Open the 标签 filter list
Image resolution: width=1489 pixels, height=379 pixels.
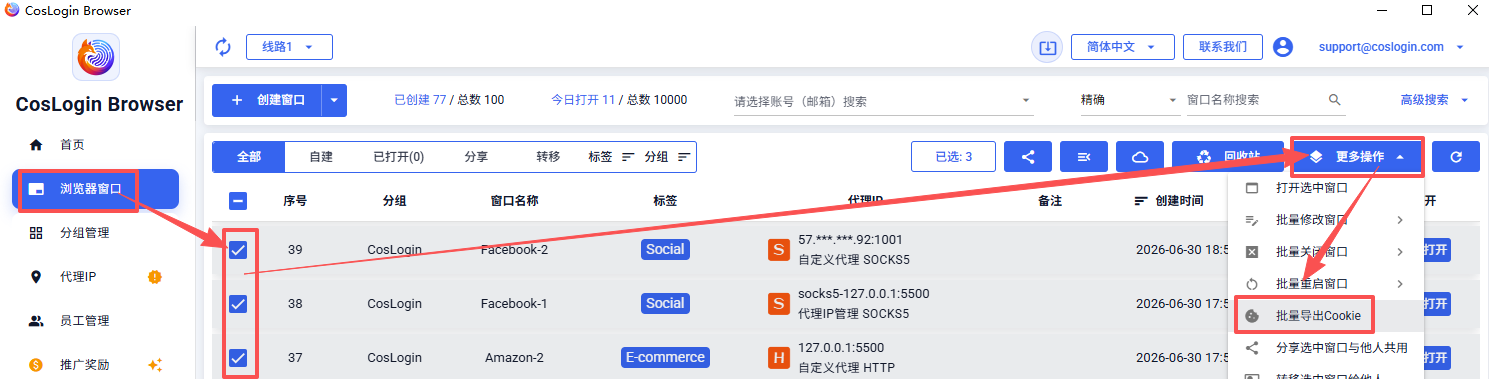(611, 157)
